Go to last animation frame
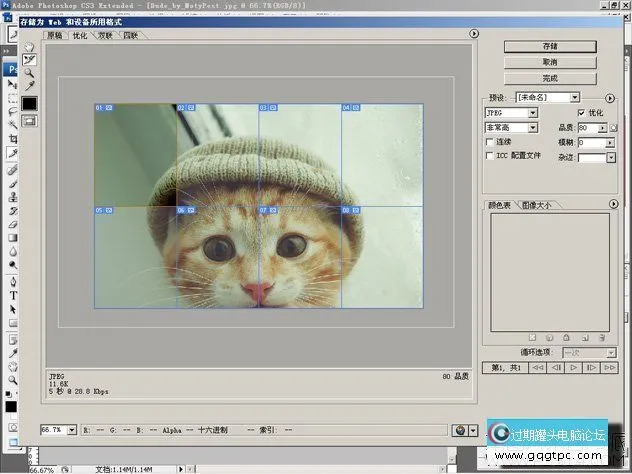632x474 pixels. [x=609, y=367]
